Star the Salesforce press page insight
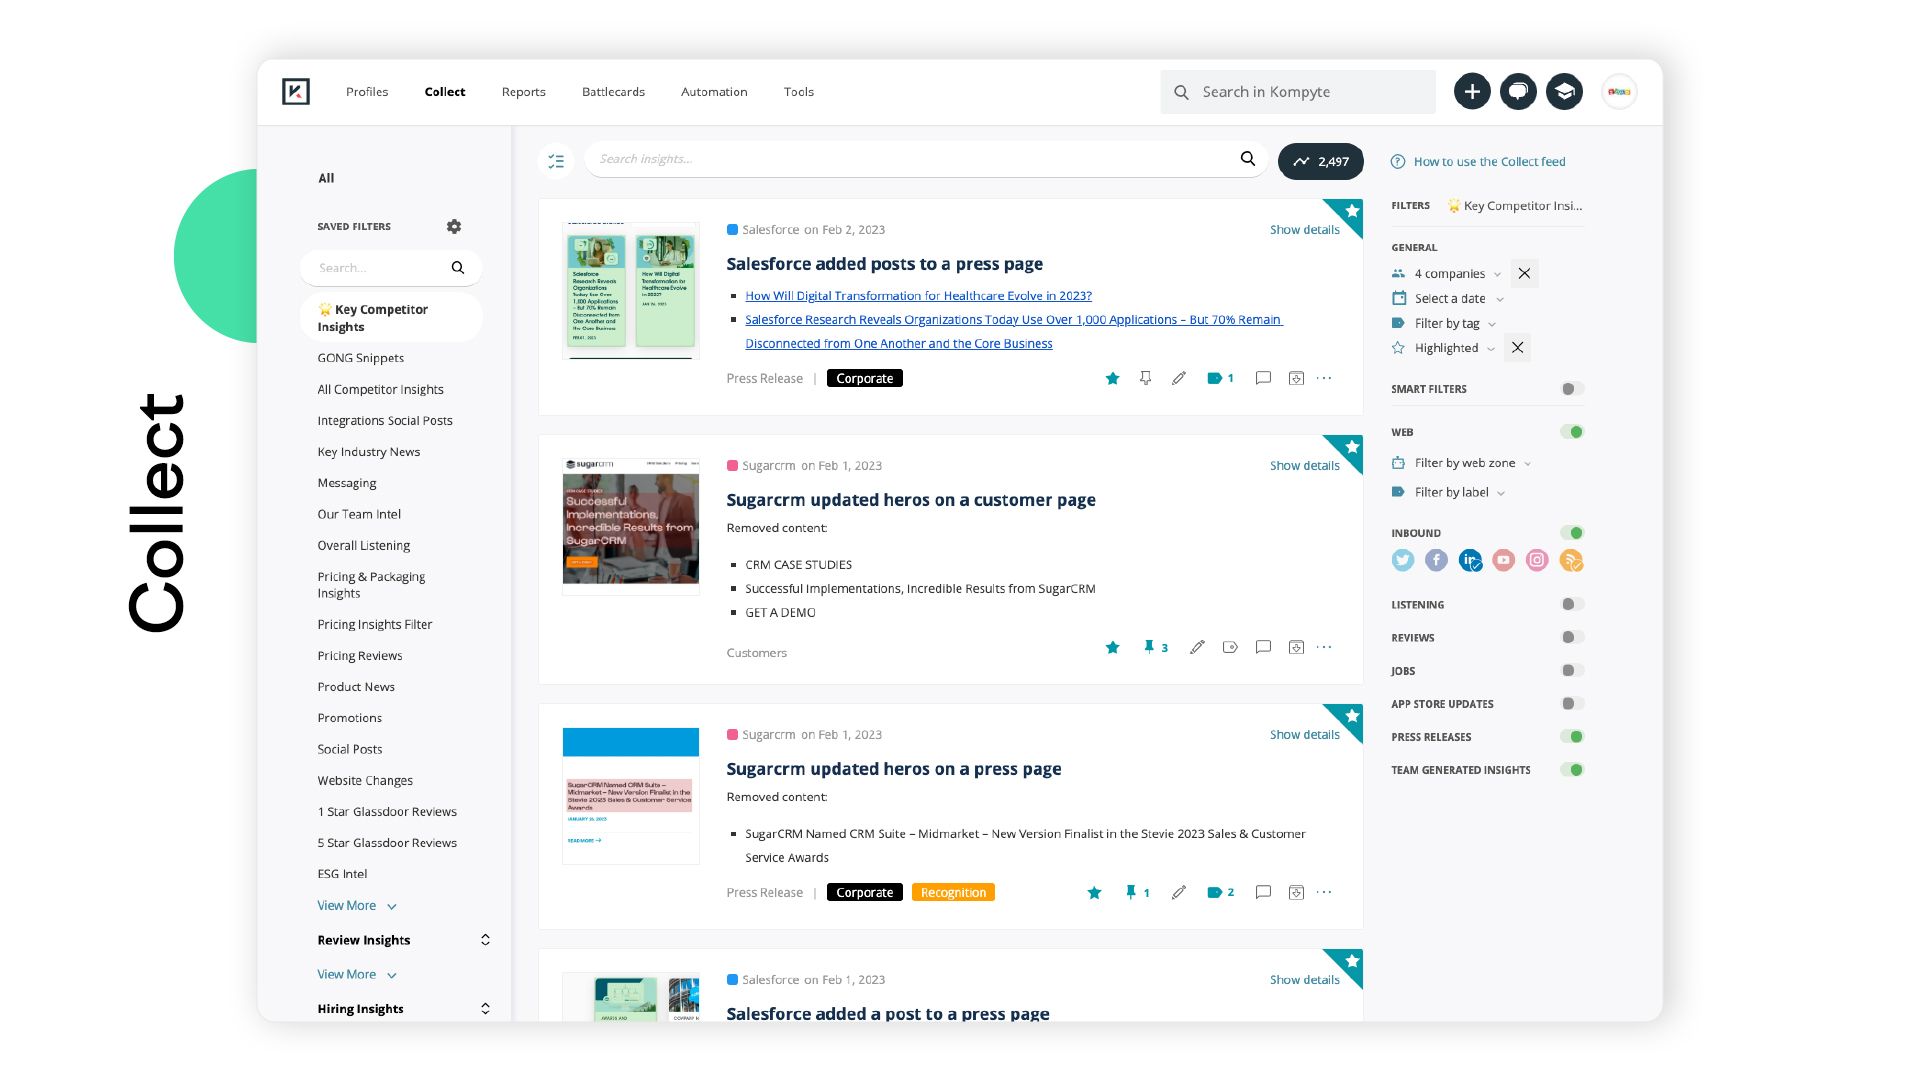Screen dimensions: 1920x1080 1112,378
